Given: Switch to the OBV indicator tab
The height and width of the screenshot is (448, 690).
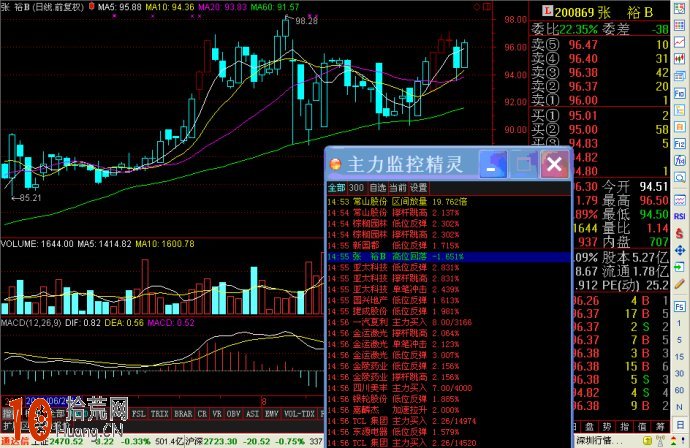Looking at the screenshot, I should point(233,414).
